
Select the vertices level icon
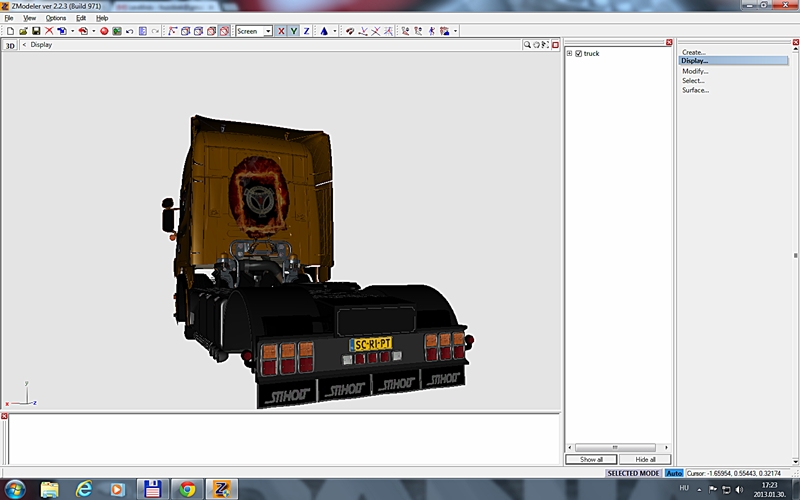click(x=172, y=31)
